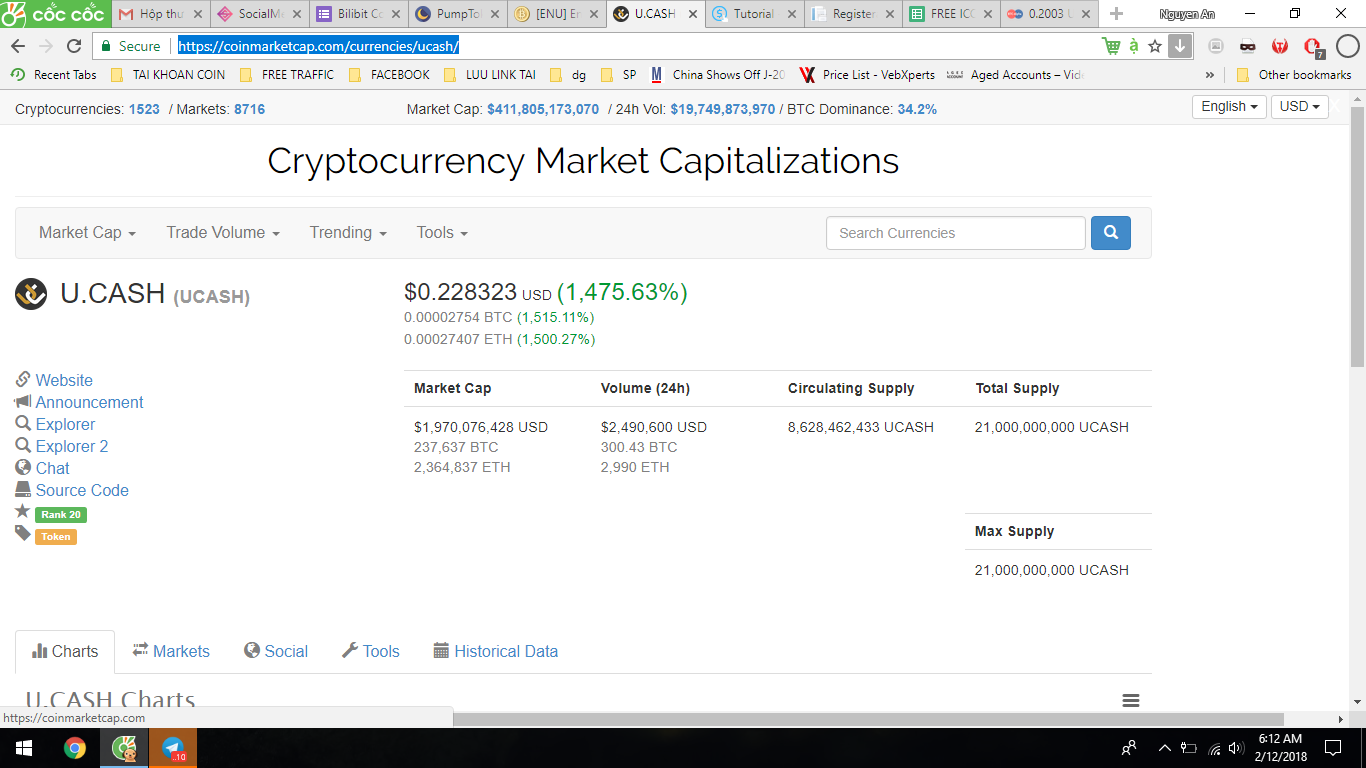Open the Social tab
1366x768 pixels.
276,652
